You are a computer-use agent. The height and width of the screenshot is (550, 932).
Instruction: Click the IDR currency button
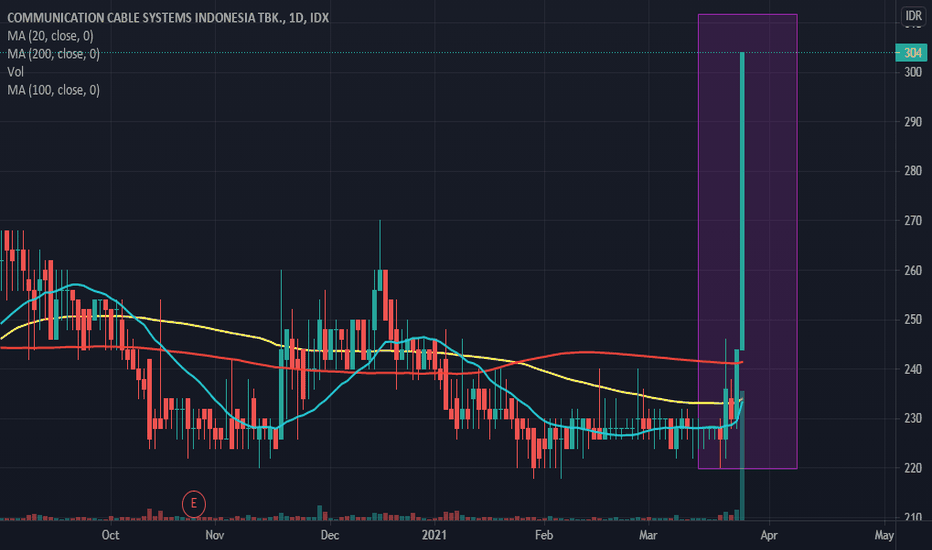pos(914,15)
